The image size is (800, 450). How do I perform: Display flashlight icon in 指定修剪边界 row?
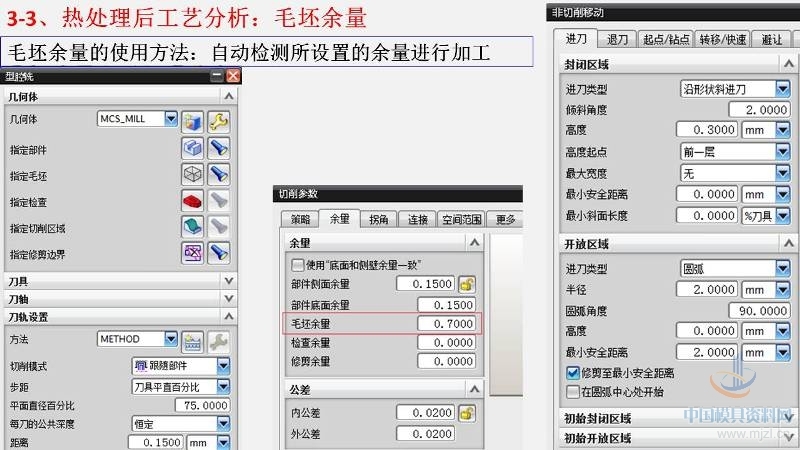pos(218,253)
